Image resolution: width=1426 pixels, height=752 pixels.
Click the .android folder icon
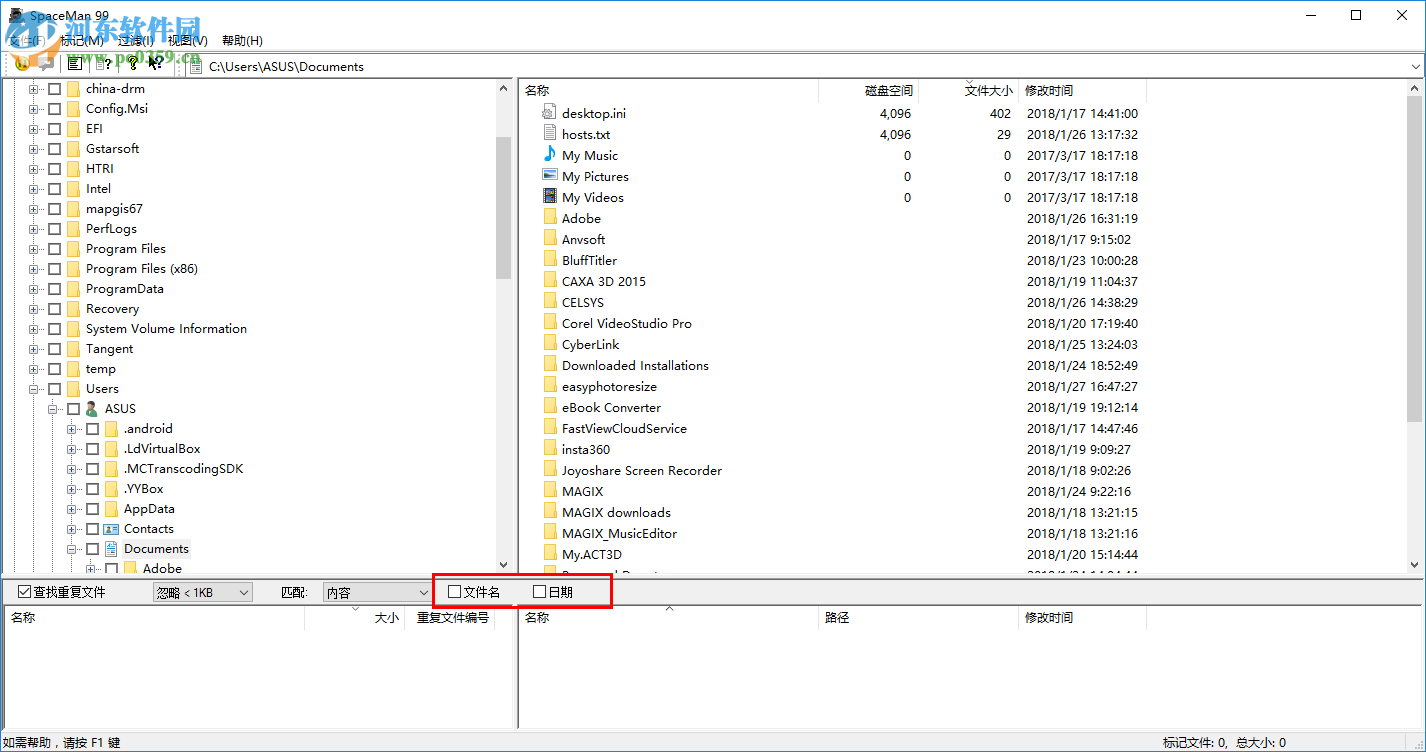111,428
